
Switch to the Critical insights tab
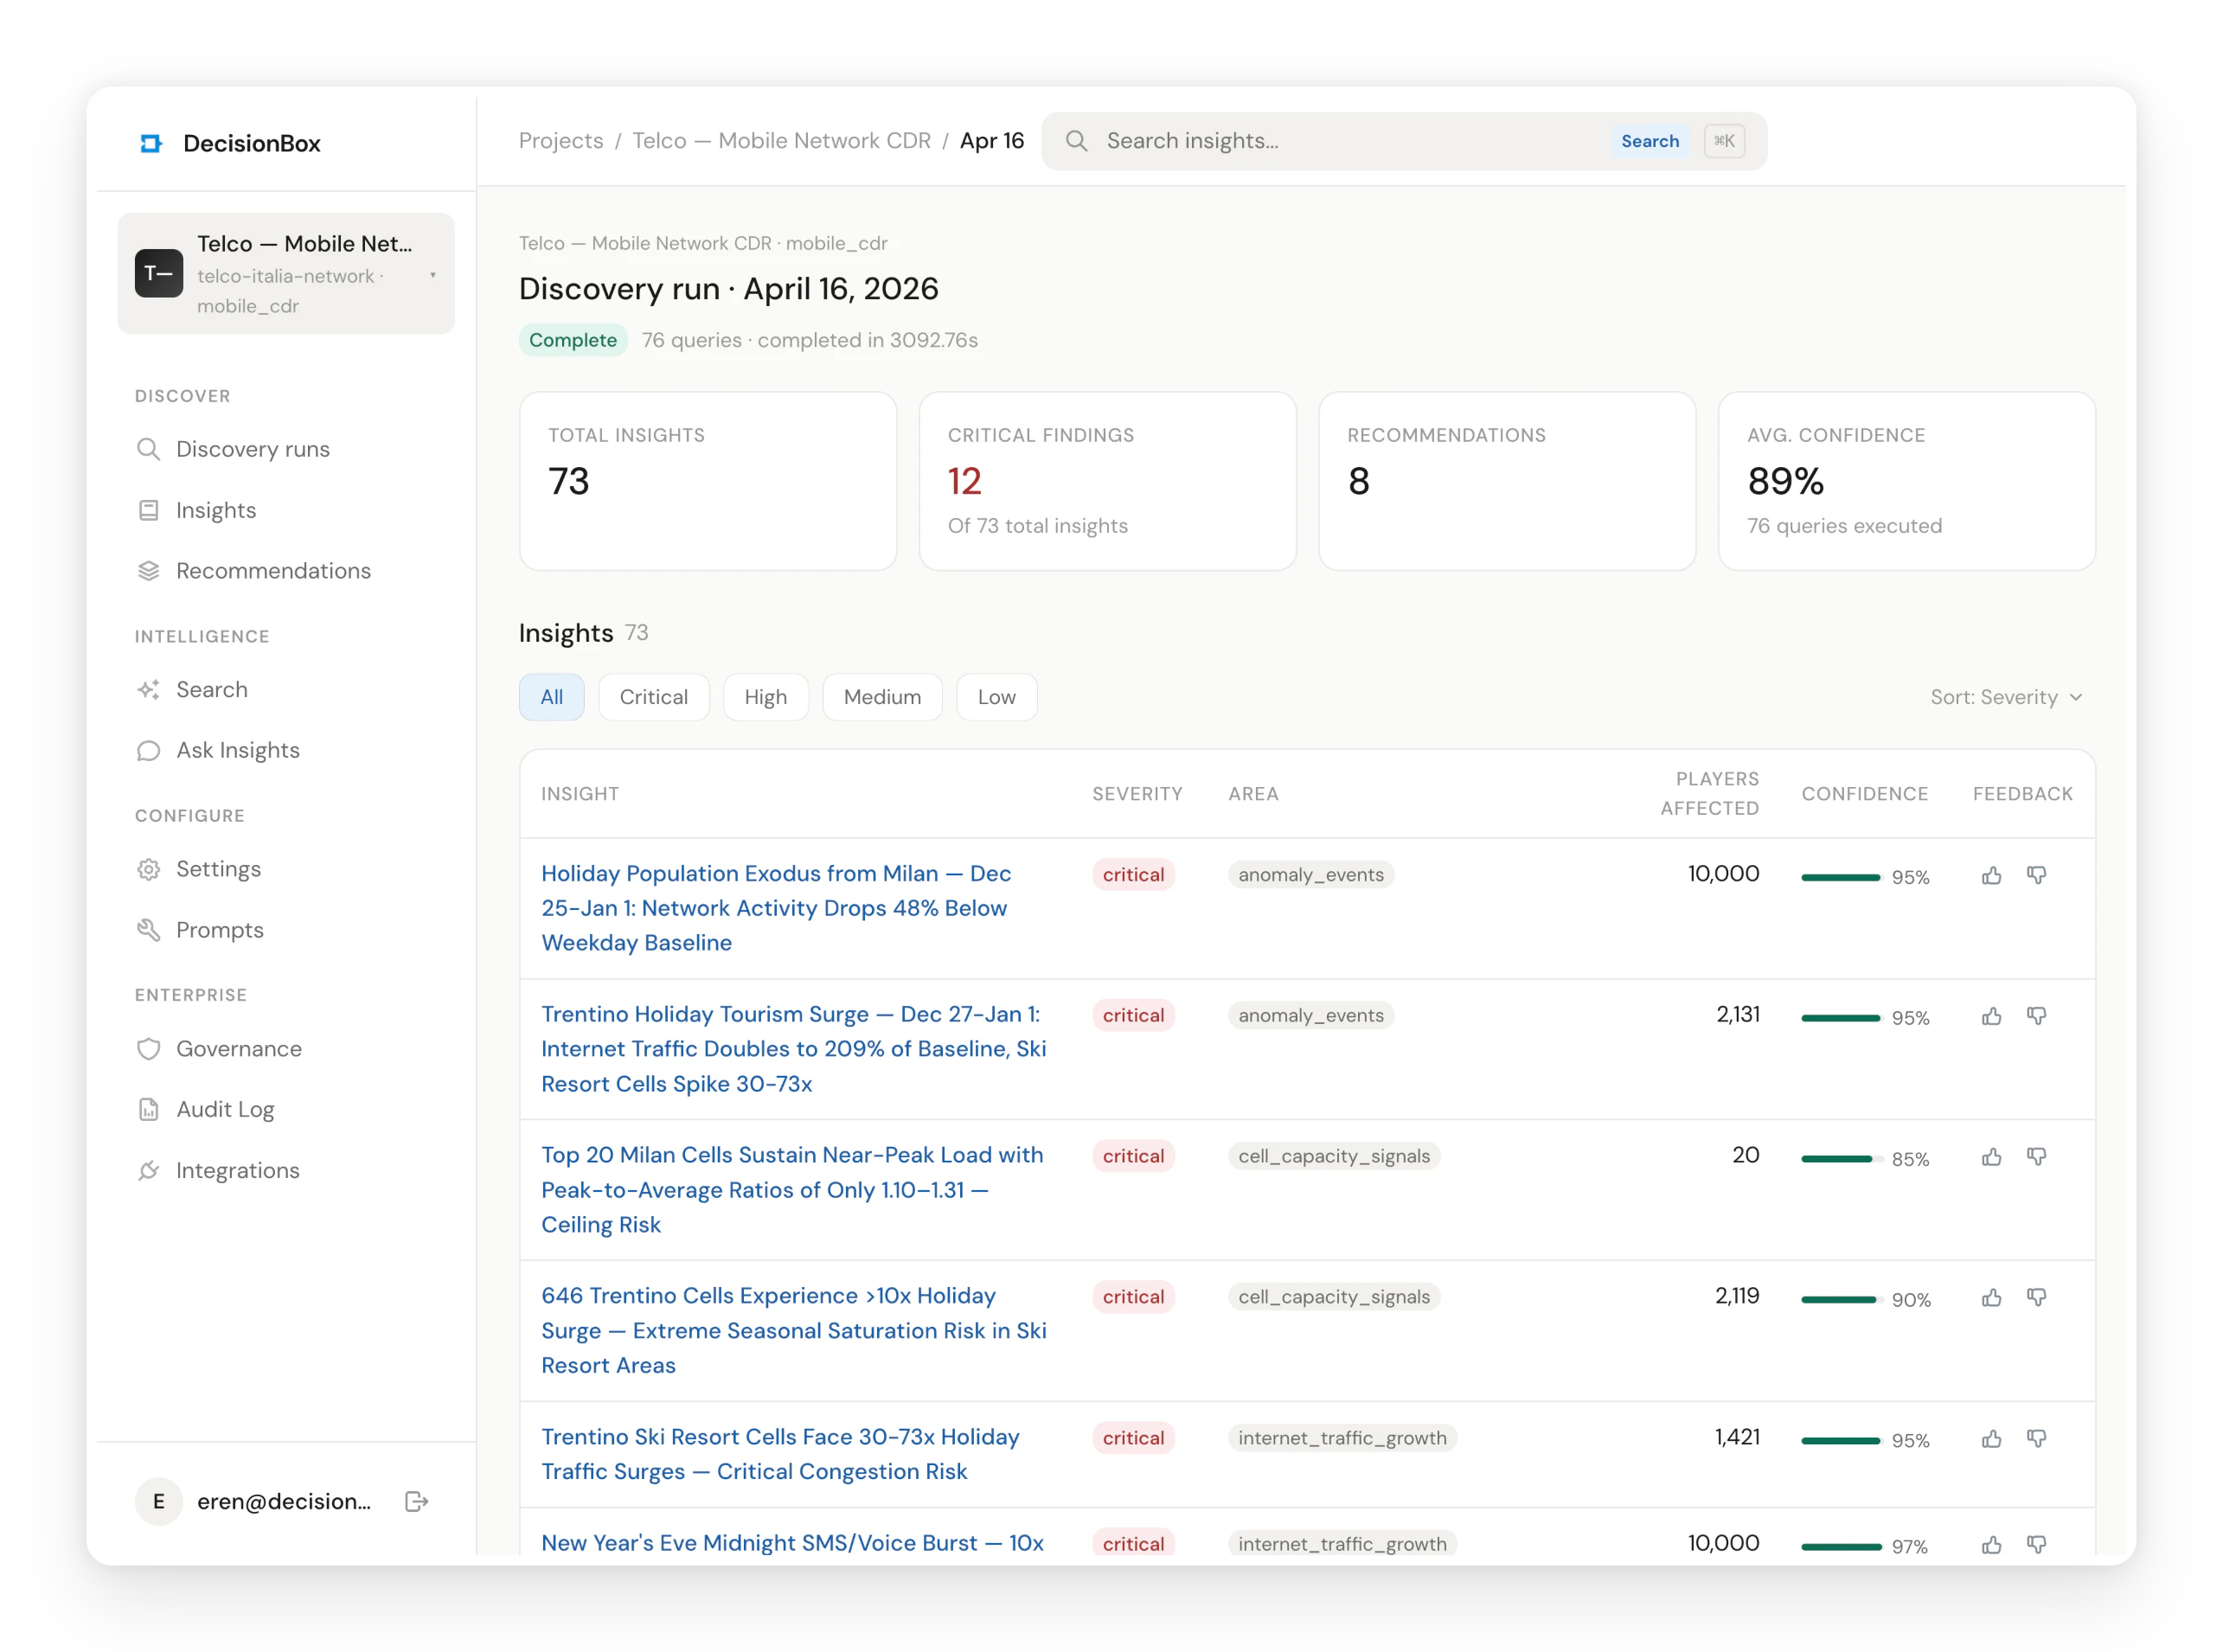(x=653, y=697)
